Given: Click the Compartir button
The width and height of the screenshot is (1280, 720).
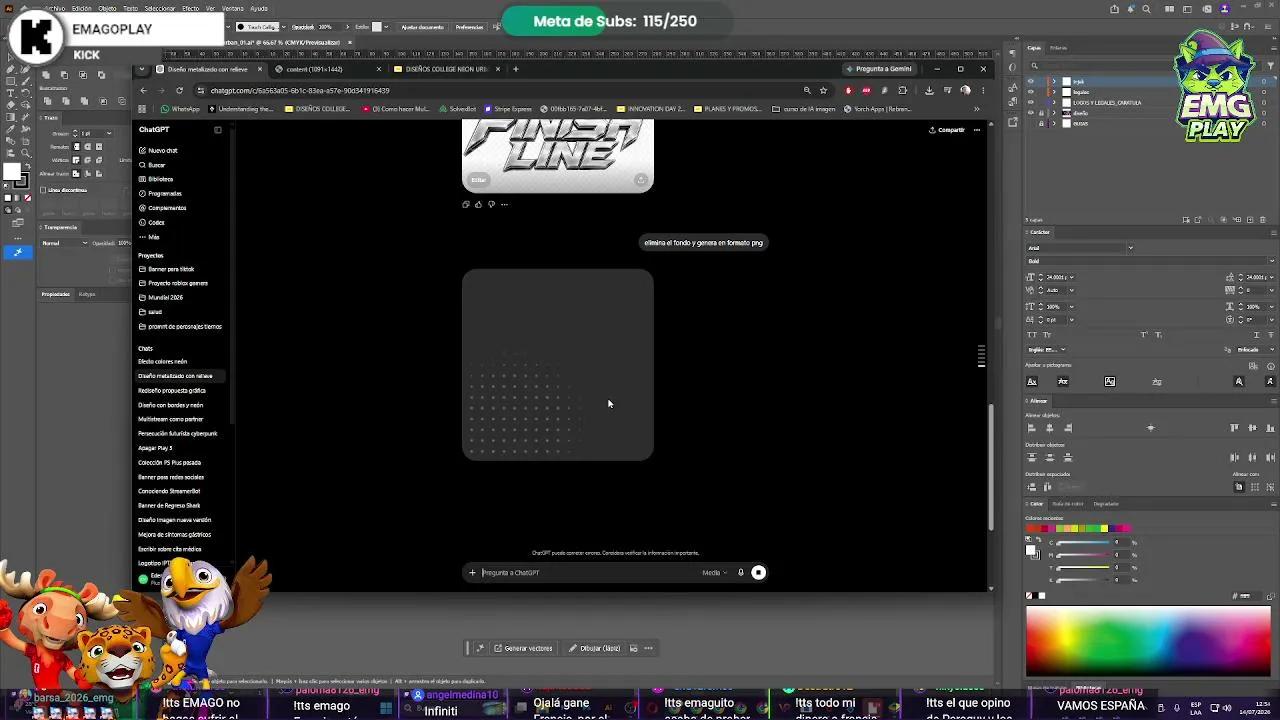Looking at the screenshot, I should [x=947, y=130].
